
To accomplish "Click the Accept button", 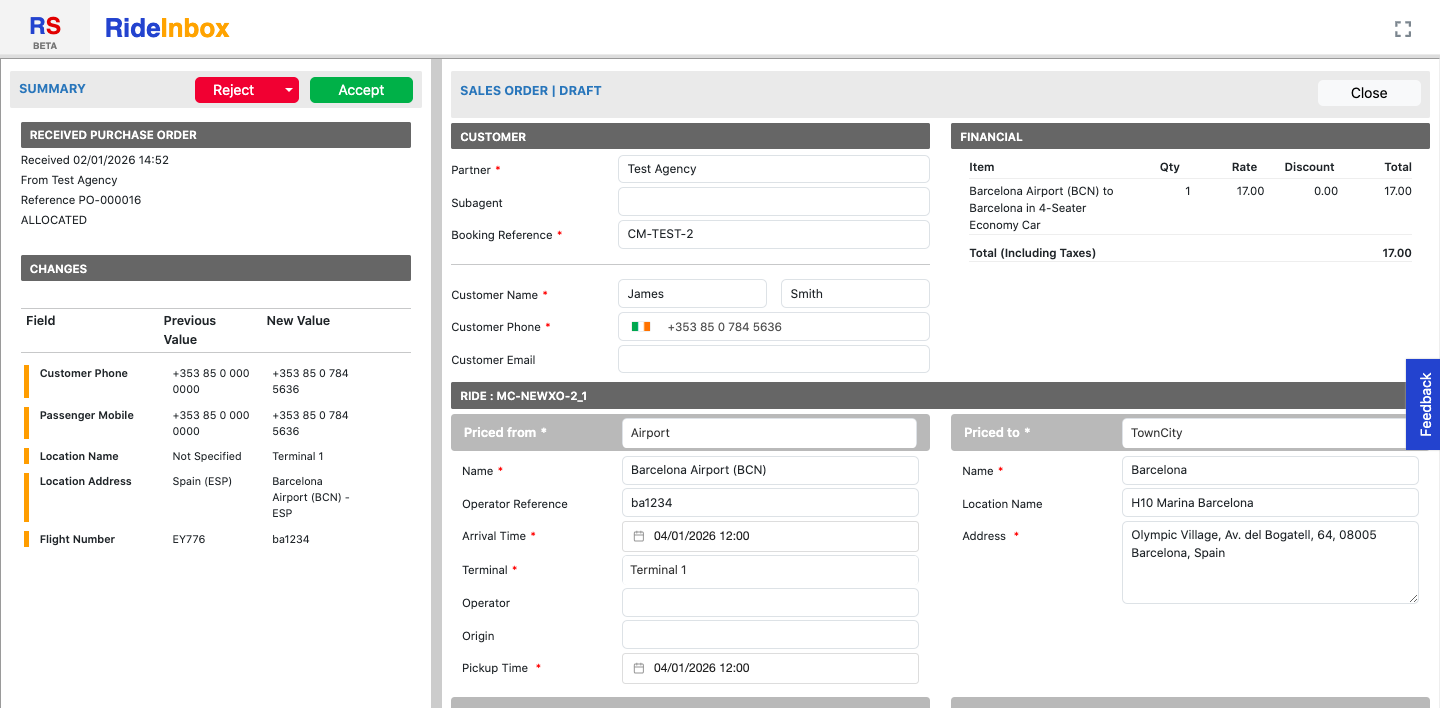I will 361,90.
